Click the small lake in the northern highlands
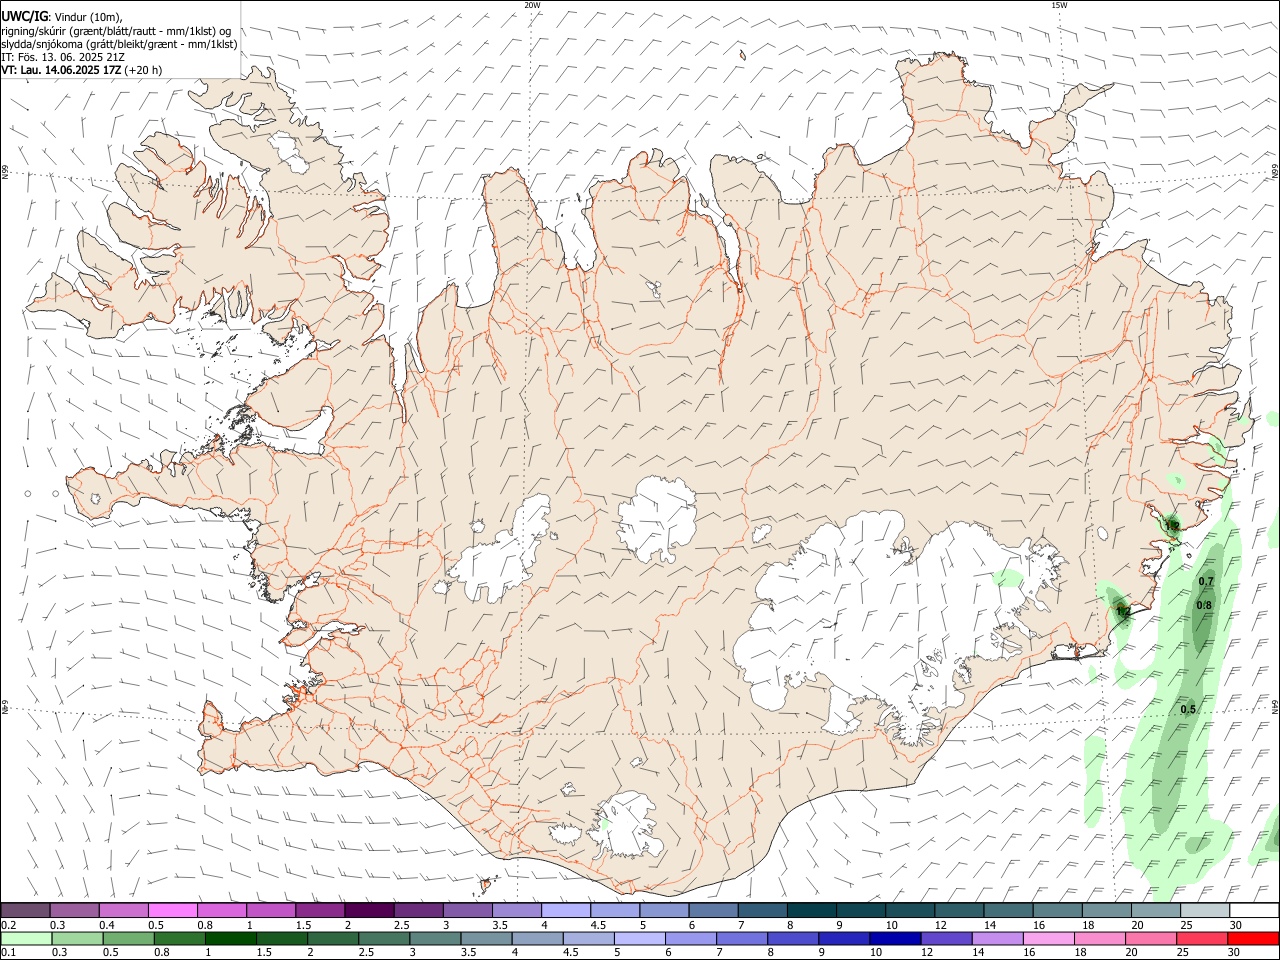Image resolution: width=1280 pixels, height=960 pixels. click(654, 289)
